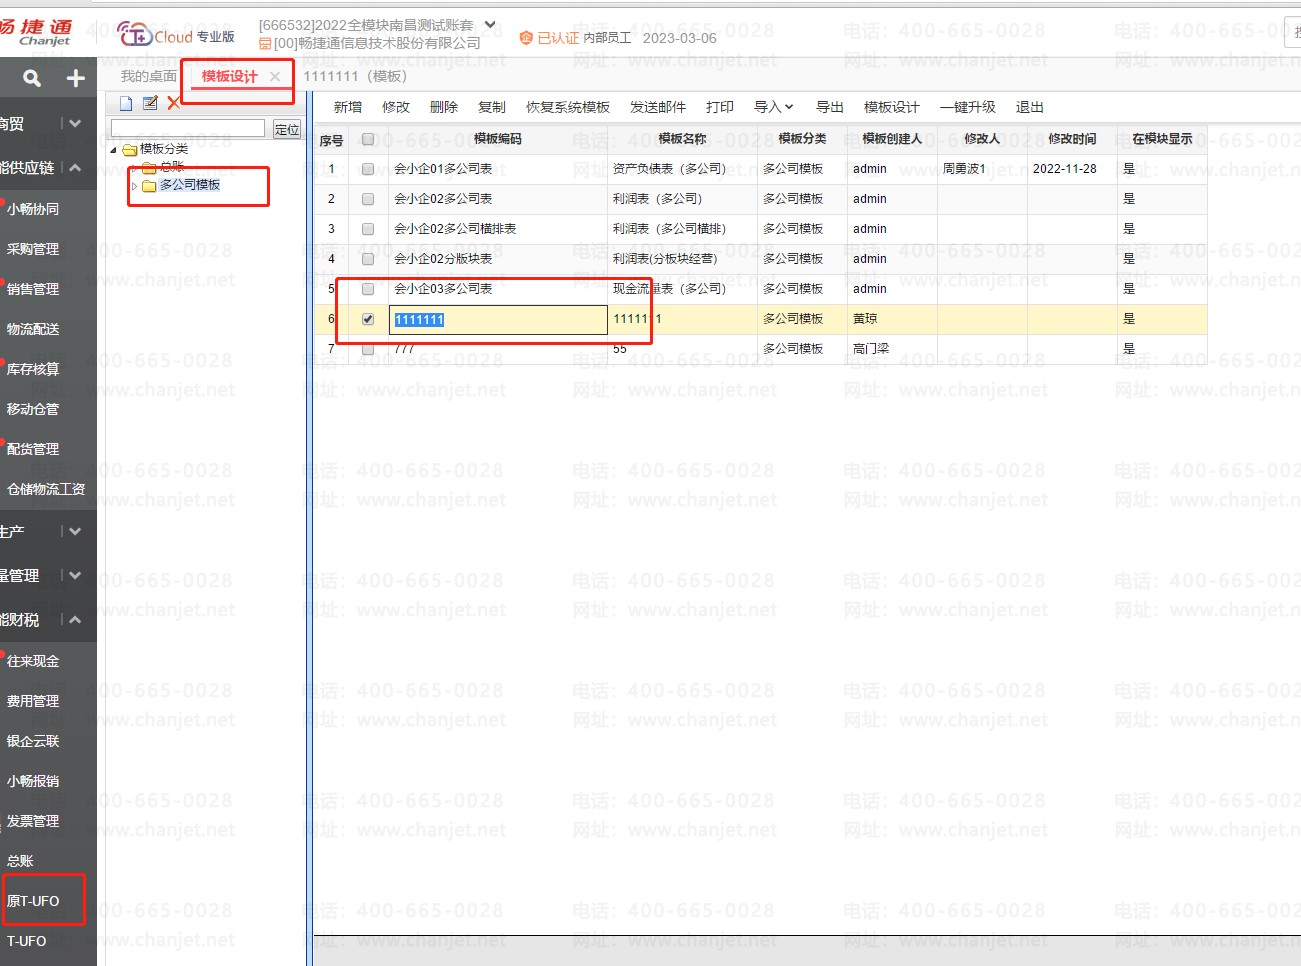Screen dimensions: 1301x966
Task: Expand the 管理 sidebar section chevron
Action: 76,575
